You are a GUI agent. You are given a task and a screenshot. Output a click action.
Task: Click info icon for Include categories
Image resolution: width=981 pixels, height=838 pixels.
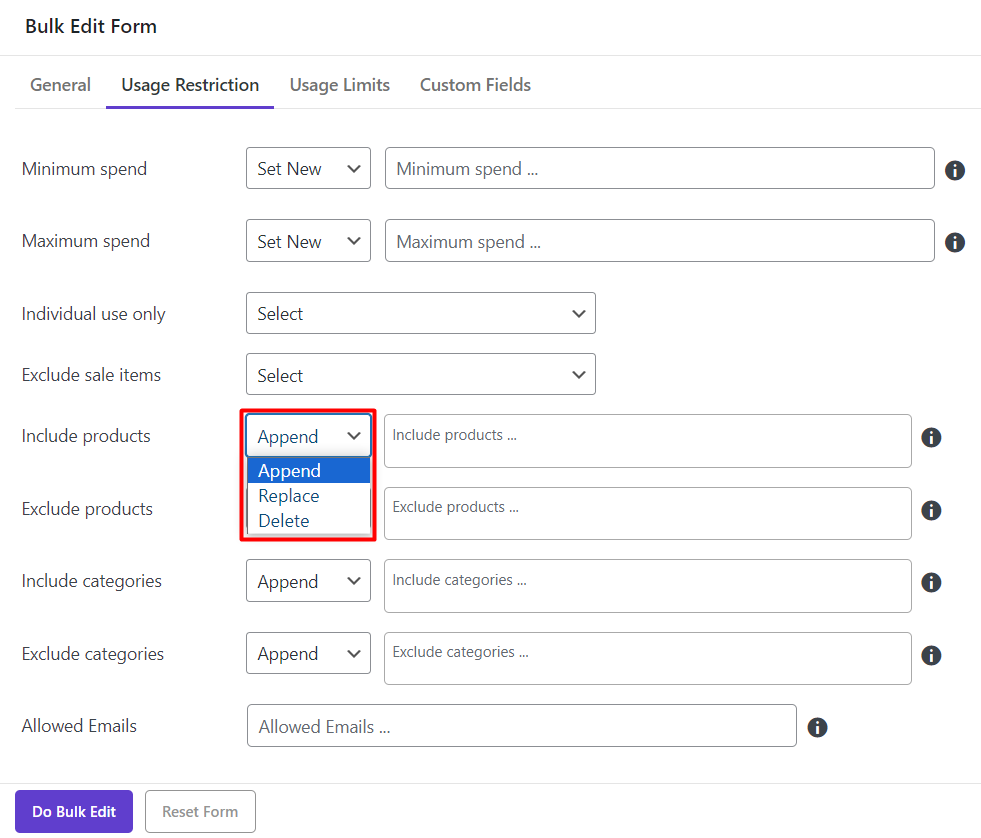[x=931, y=582]
